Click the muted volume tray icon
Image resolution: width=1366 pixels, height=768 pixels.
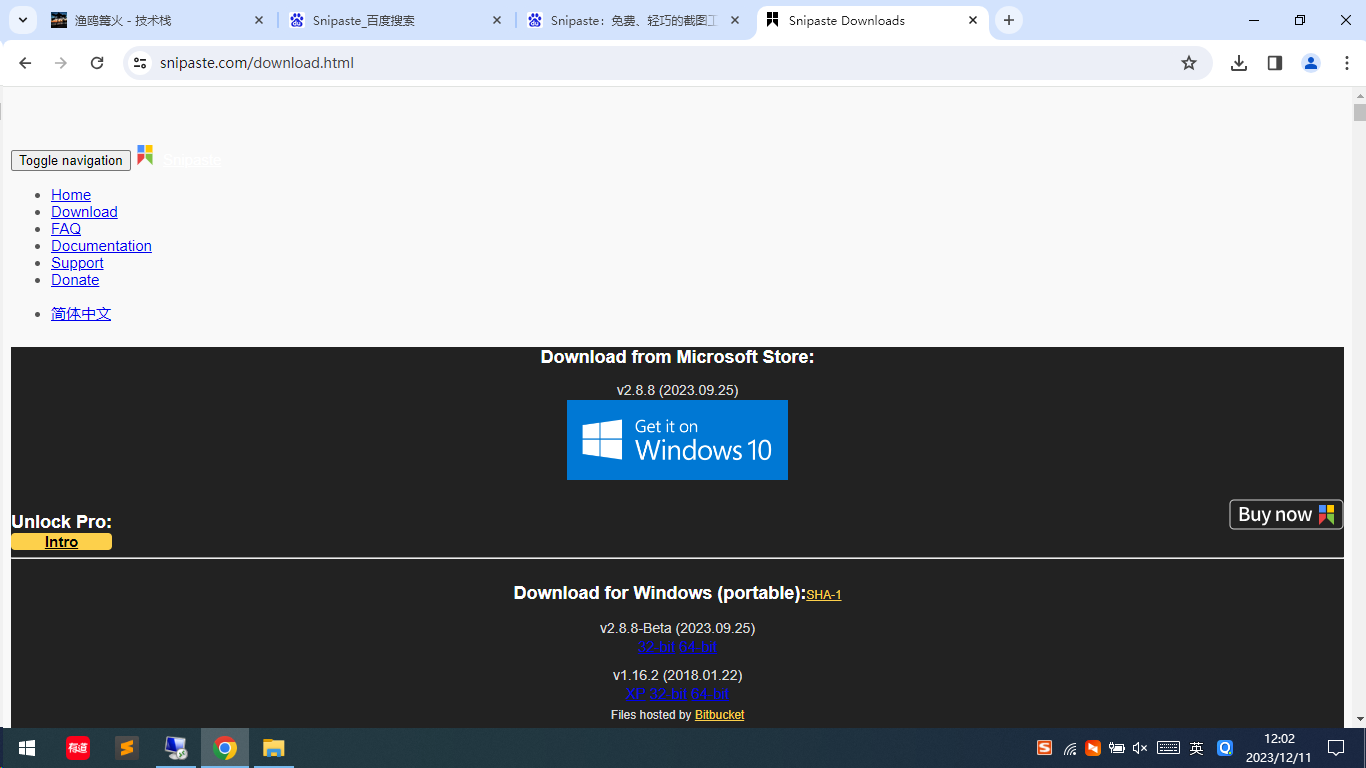[1140, 748]
